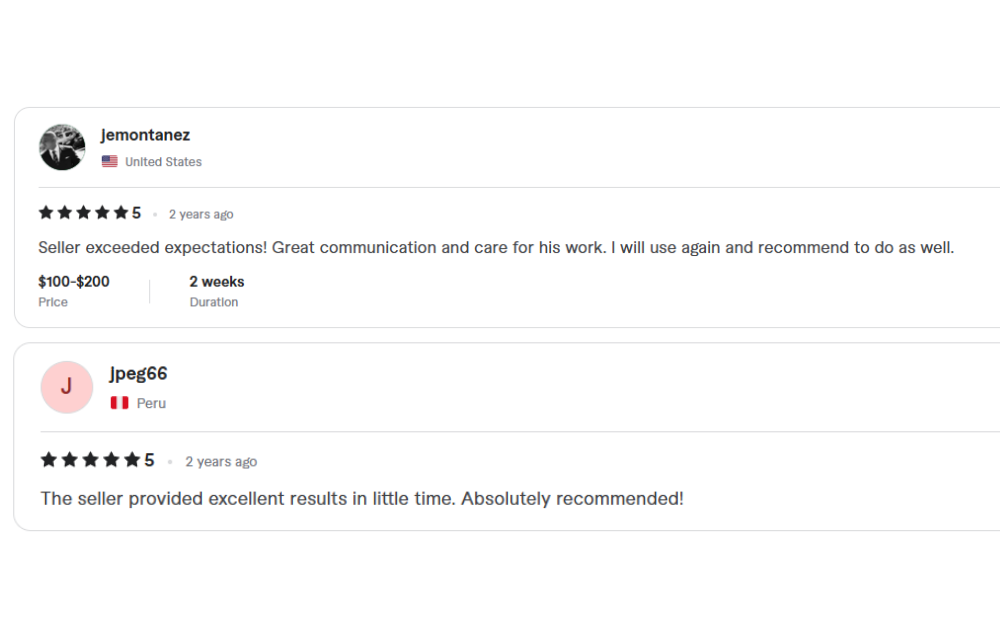This screenshot has height=636, width=1000.
Task: Click the 'United States' country label
Action: 163,162
